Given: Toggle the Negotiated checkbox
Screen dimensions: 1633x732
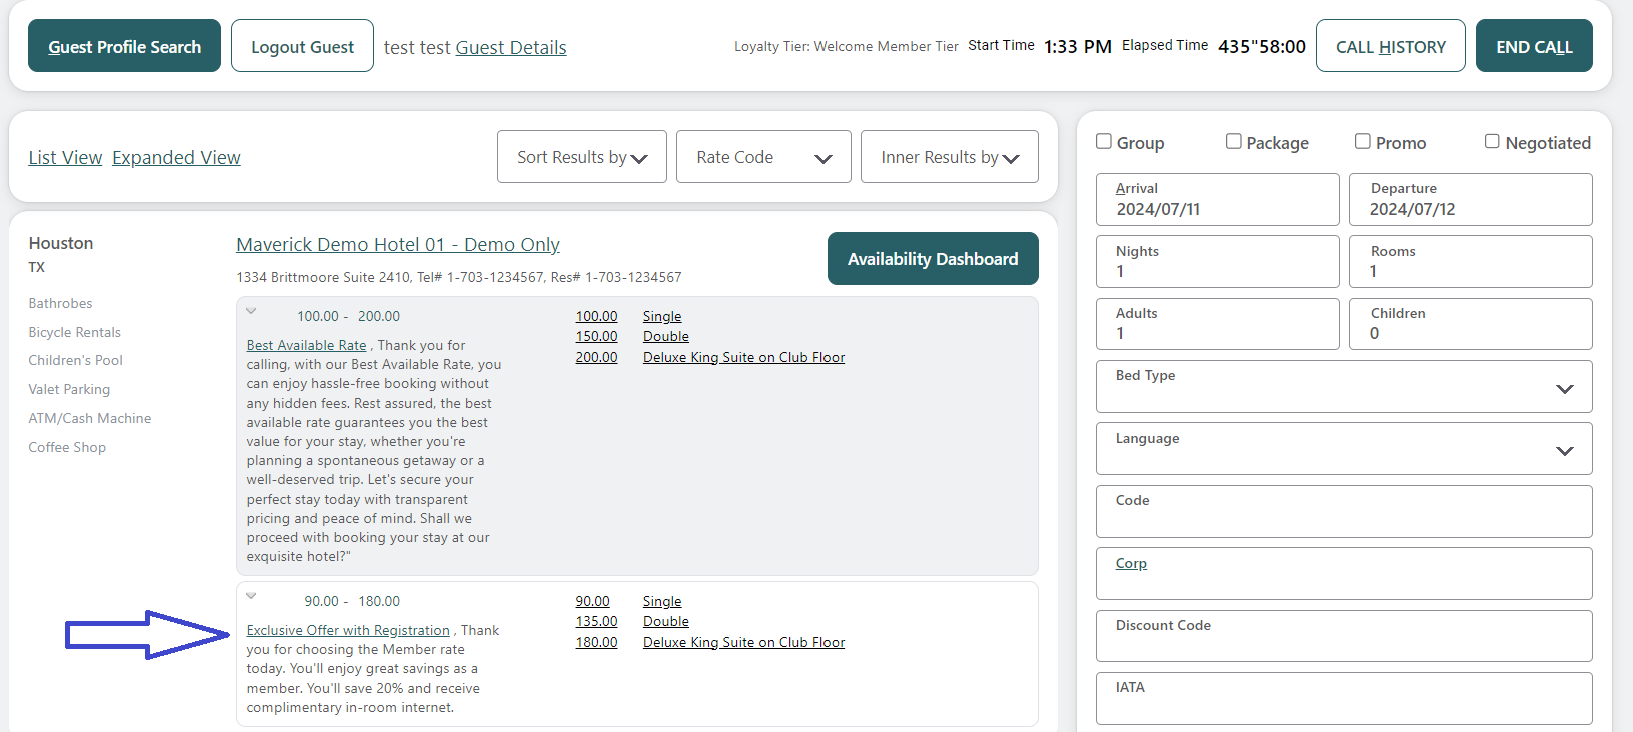Looking at the screenshot, I should click(x=1492, y=141).
